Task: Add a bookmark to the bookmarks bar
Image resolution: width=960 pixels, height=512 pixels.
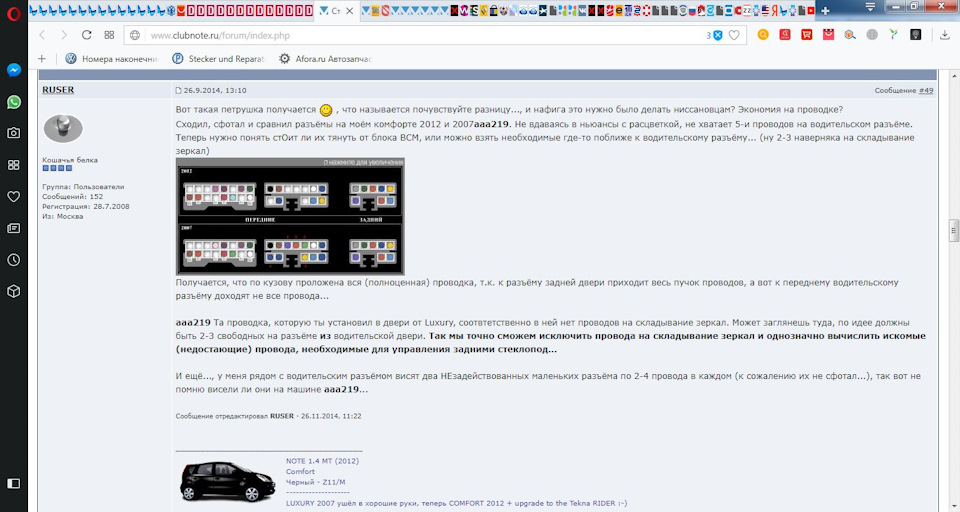Action: 42,59
